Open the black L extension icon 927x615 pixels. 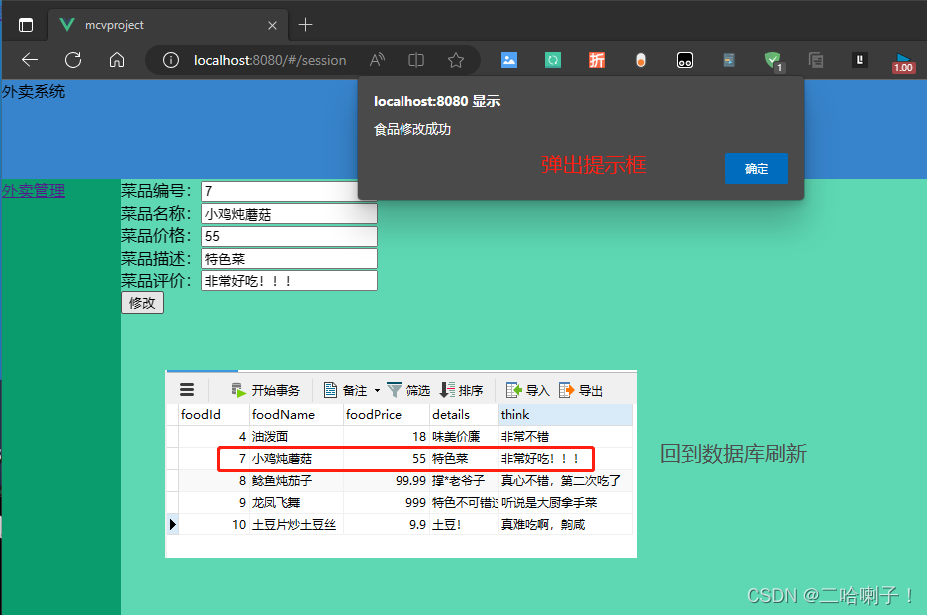tap(860, 60)
